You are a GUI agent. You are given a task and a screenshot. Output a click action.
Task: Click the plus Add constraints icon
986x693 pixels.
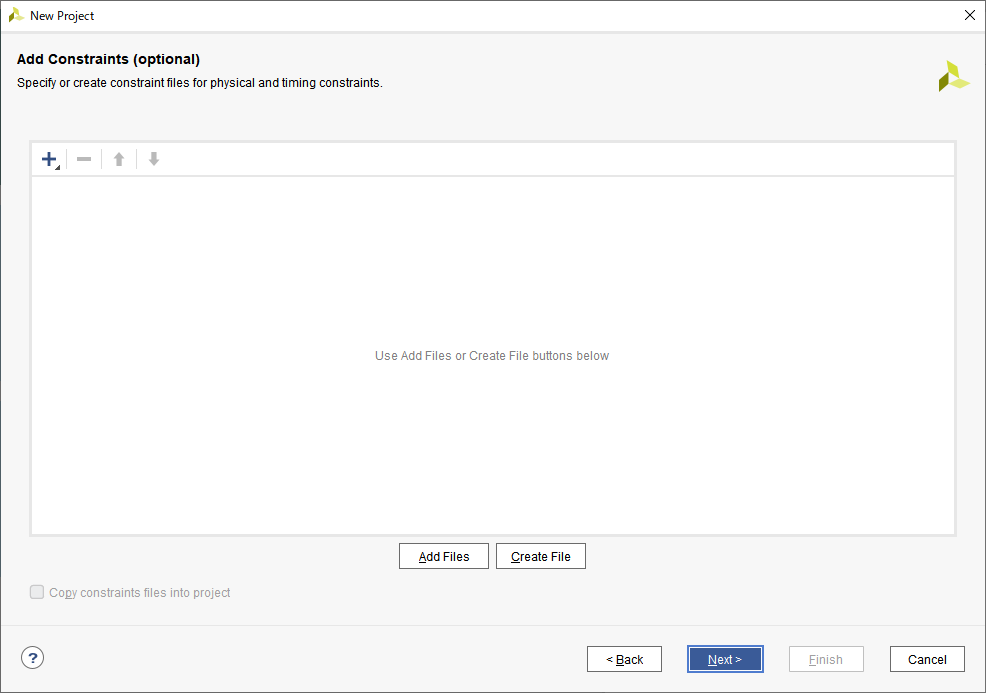49,159
